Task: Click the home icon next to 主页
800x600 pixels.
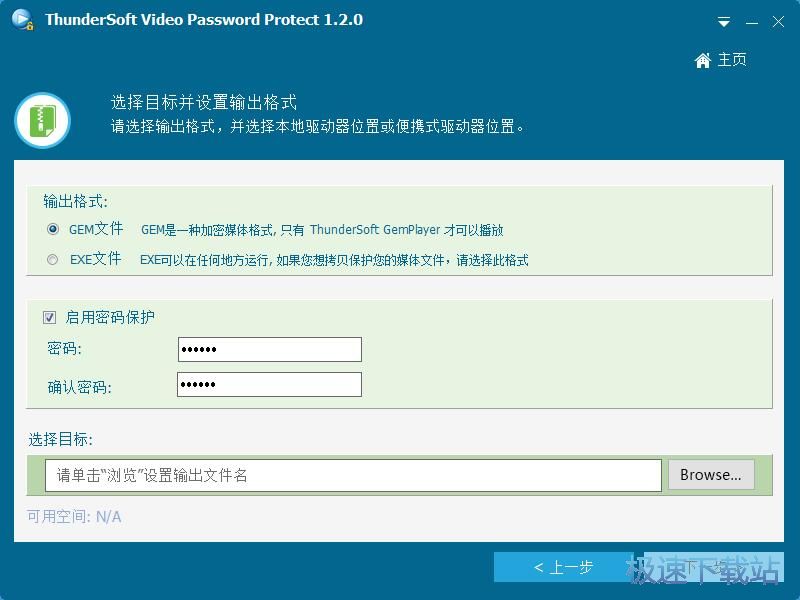Action: tap(703, 60)
